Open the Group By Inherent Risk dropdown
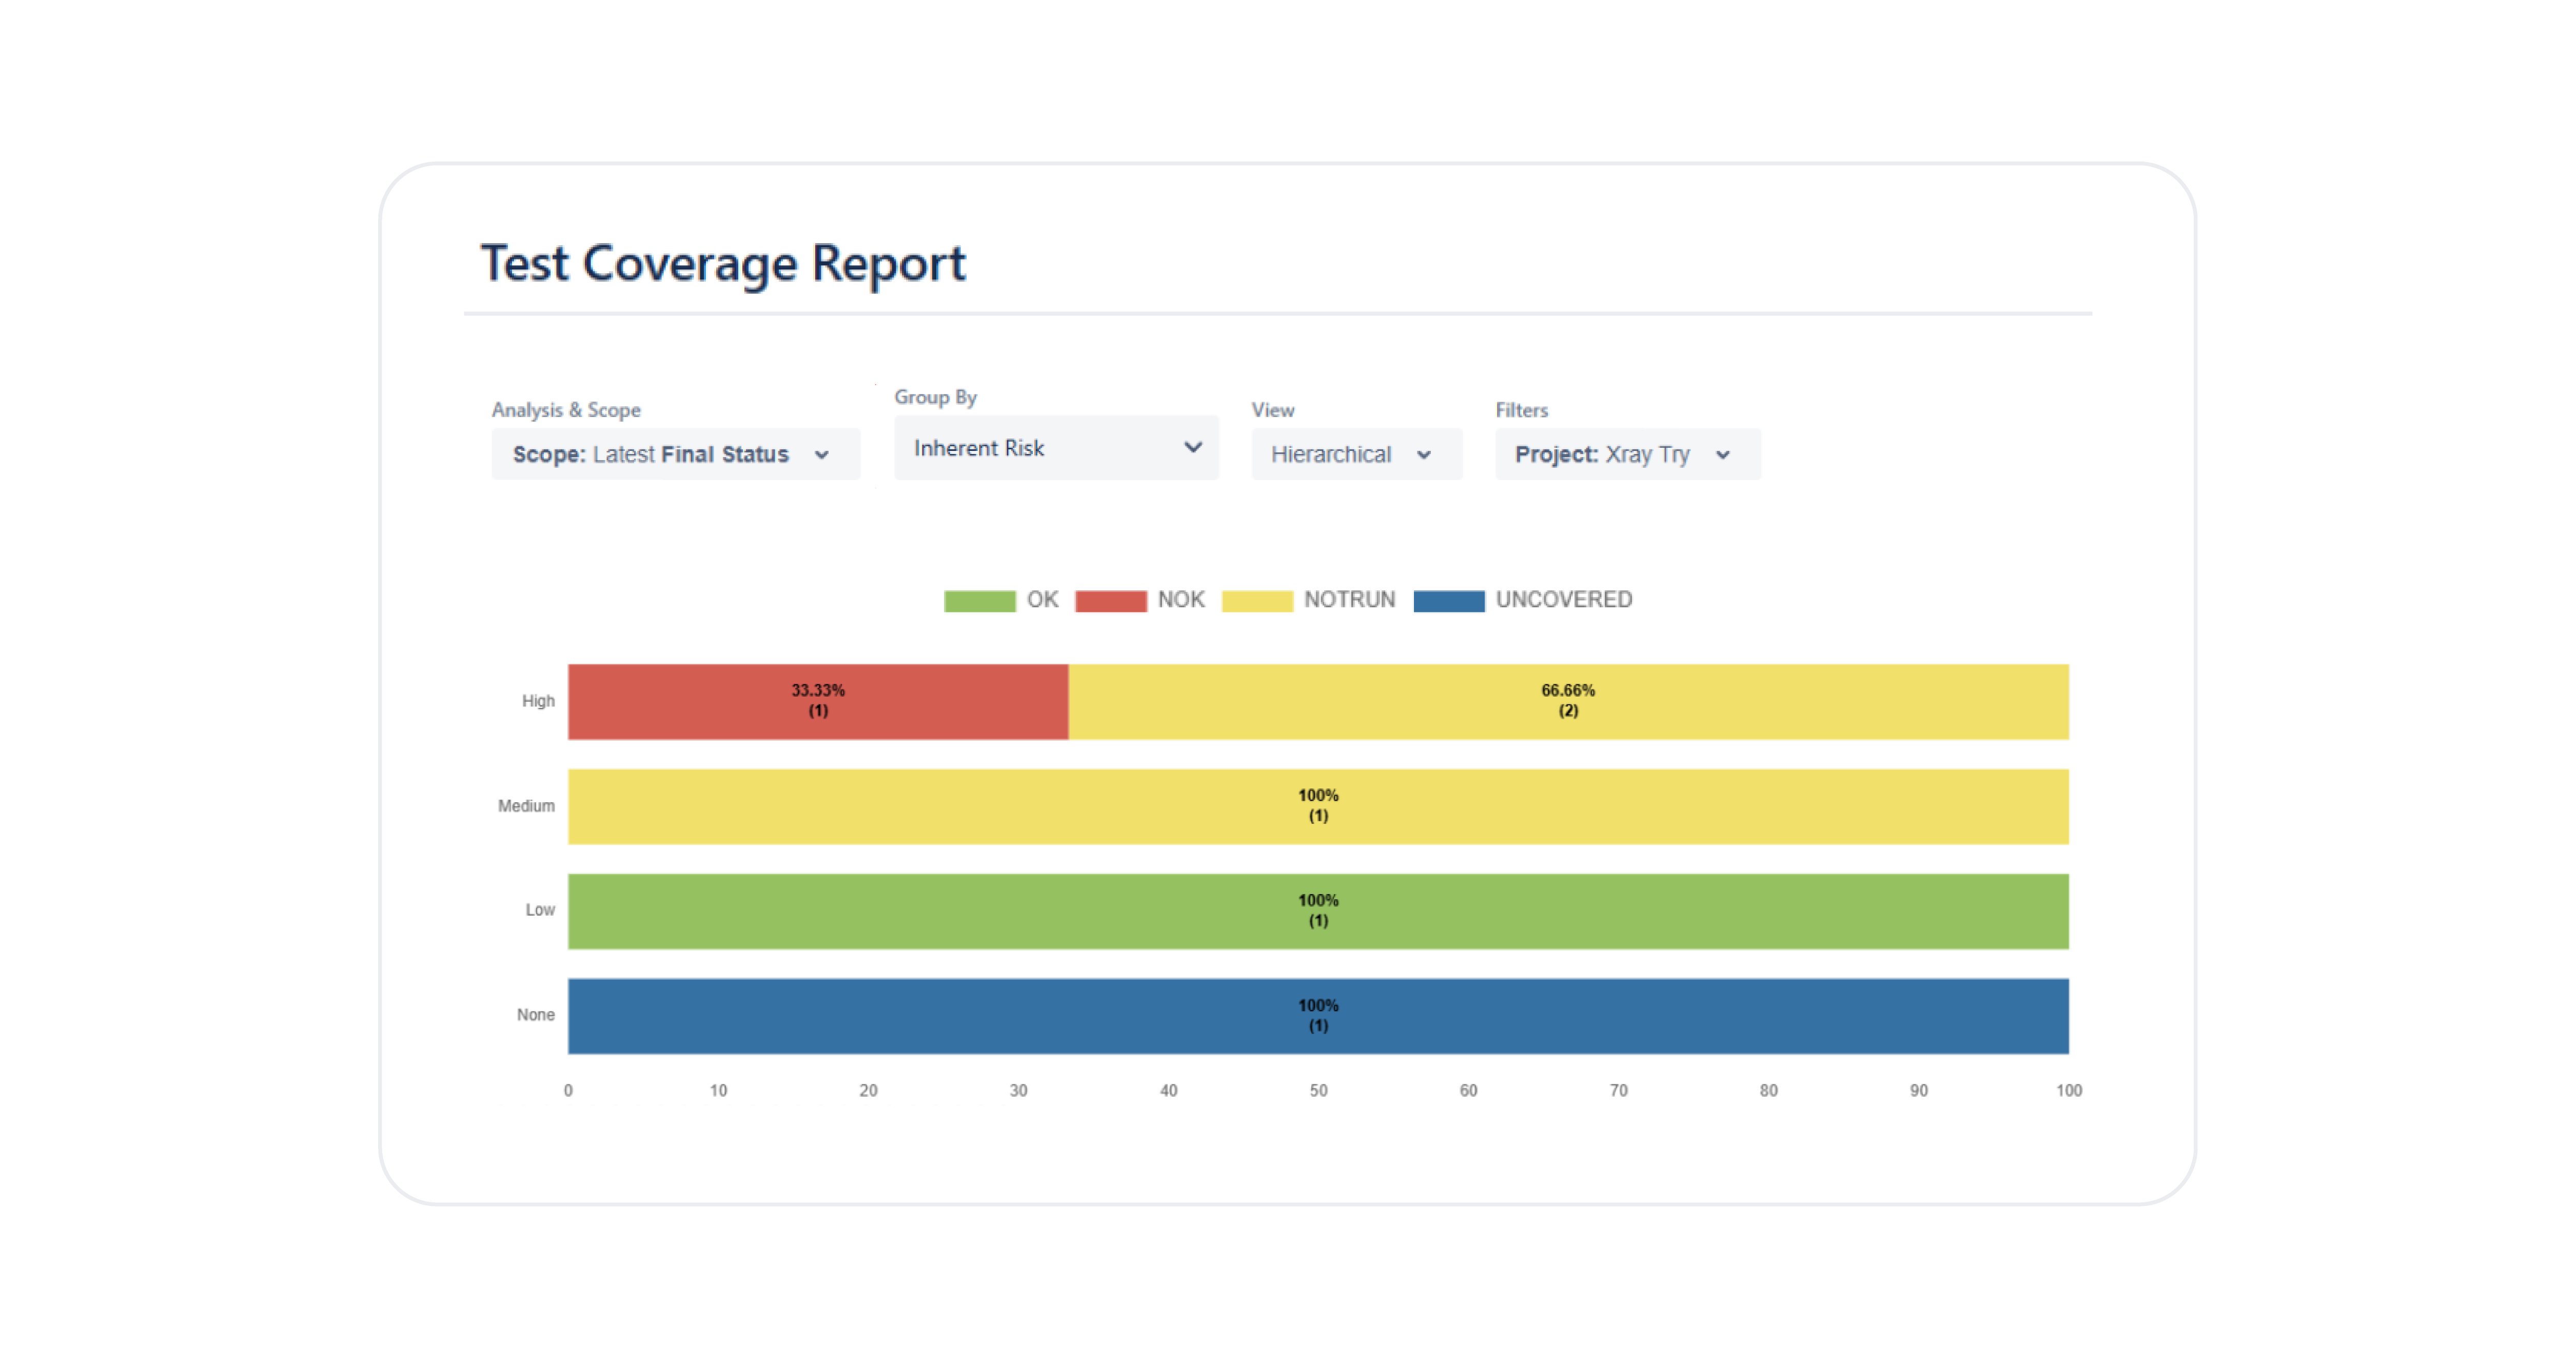 click(x=1056, y=448)
